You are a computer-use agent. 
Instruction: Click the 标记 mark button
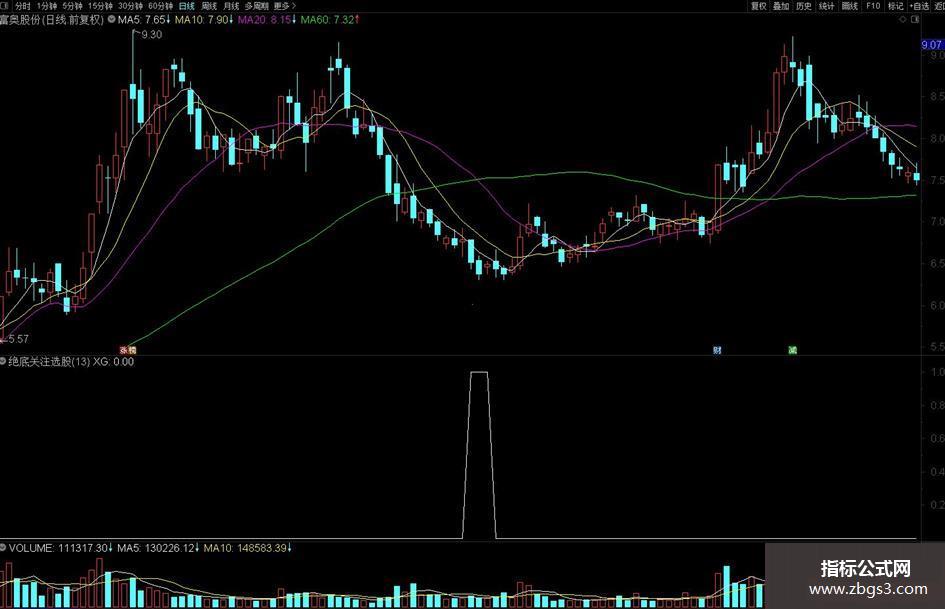click(x=896, y=5)
